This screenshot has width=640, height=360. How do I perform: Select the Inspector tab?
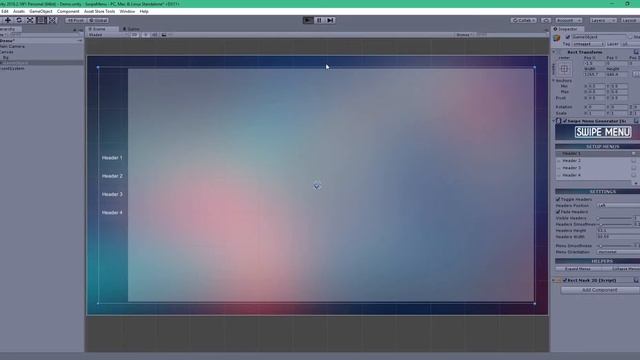pos(567,29)
